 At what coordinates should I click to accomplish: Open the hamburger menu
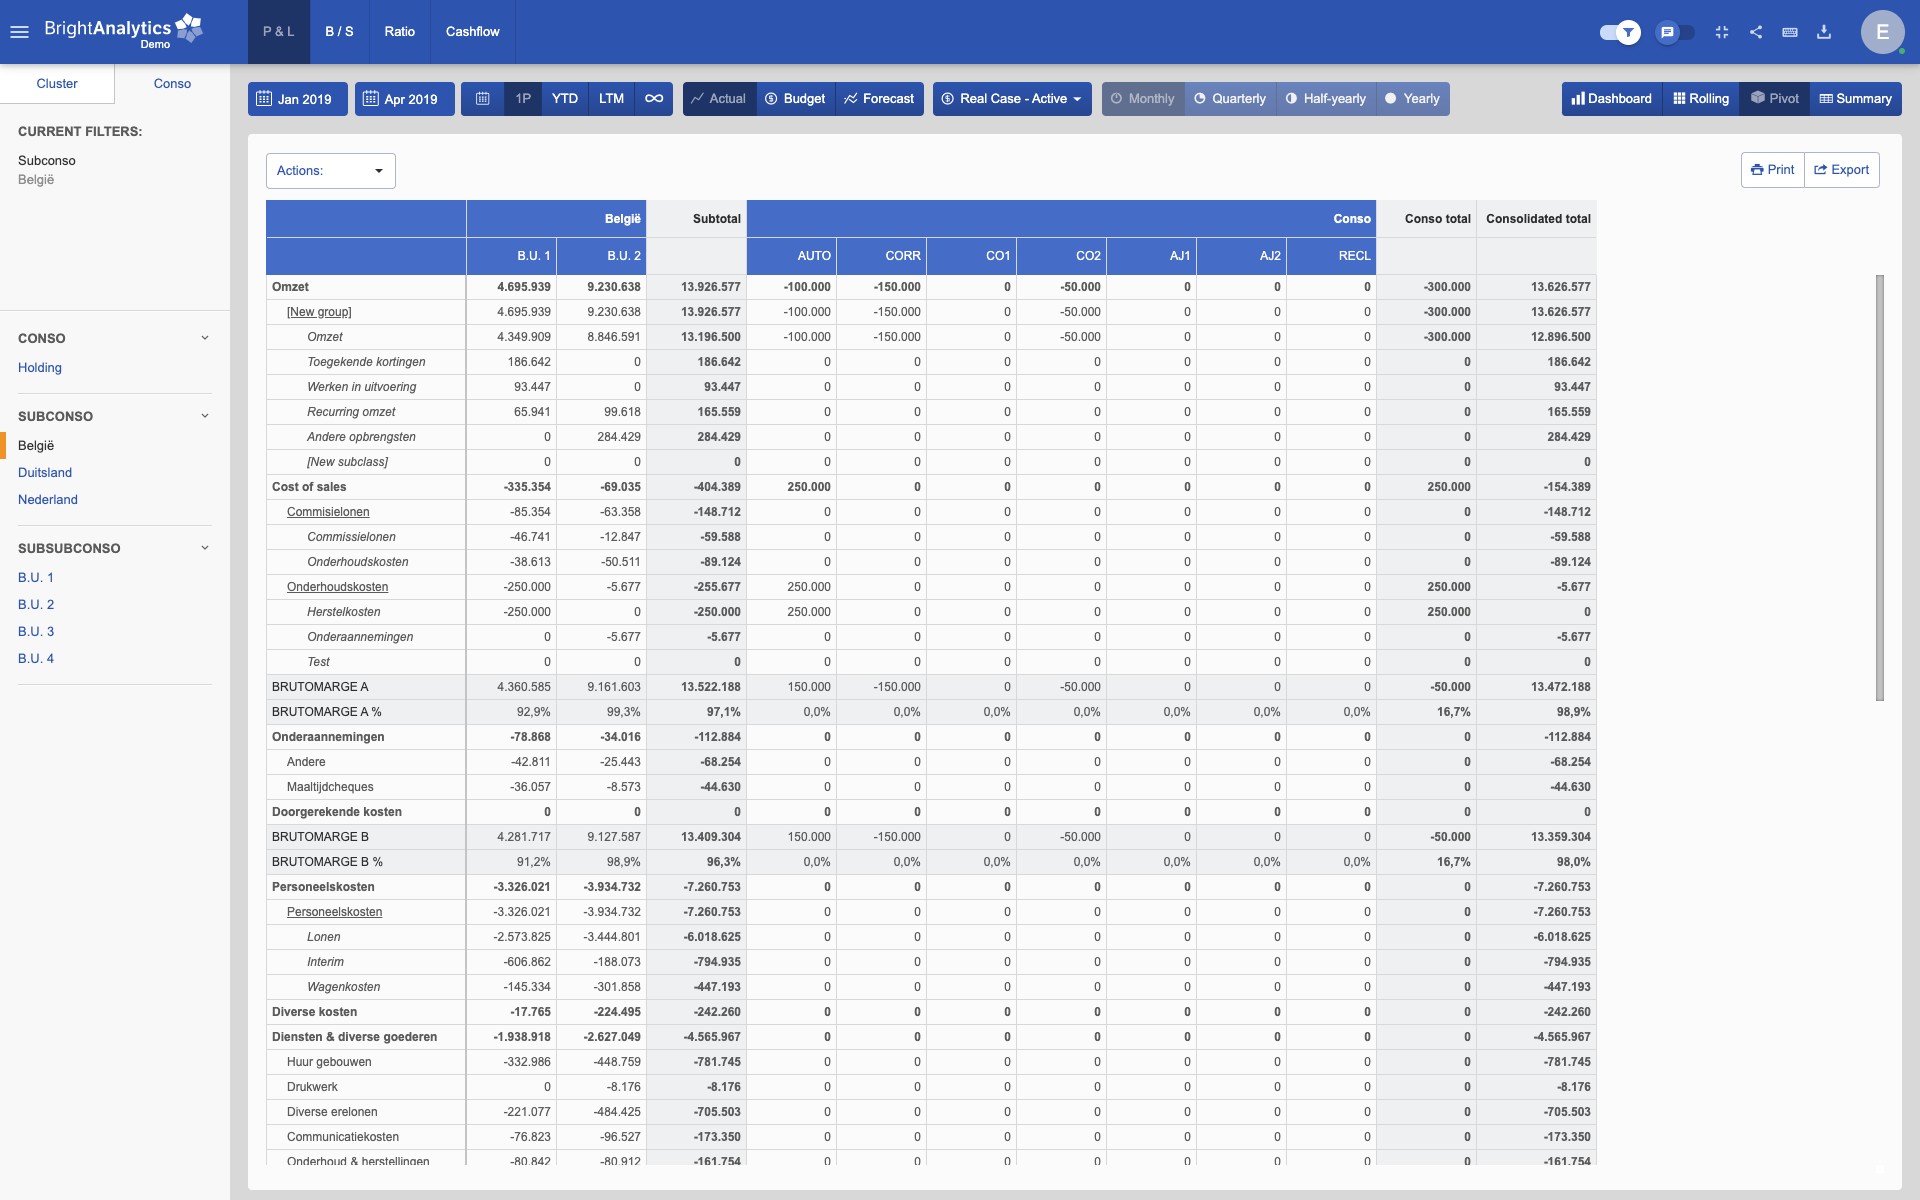20,31
